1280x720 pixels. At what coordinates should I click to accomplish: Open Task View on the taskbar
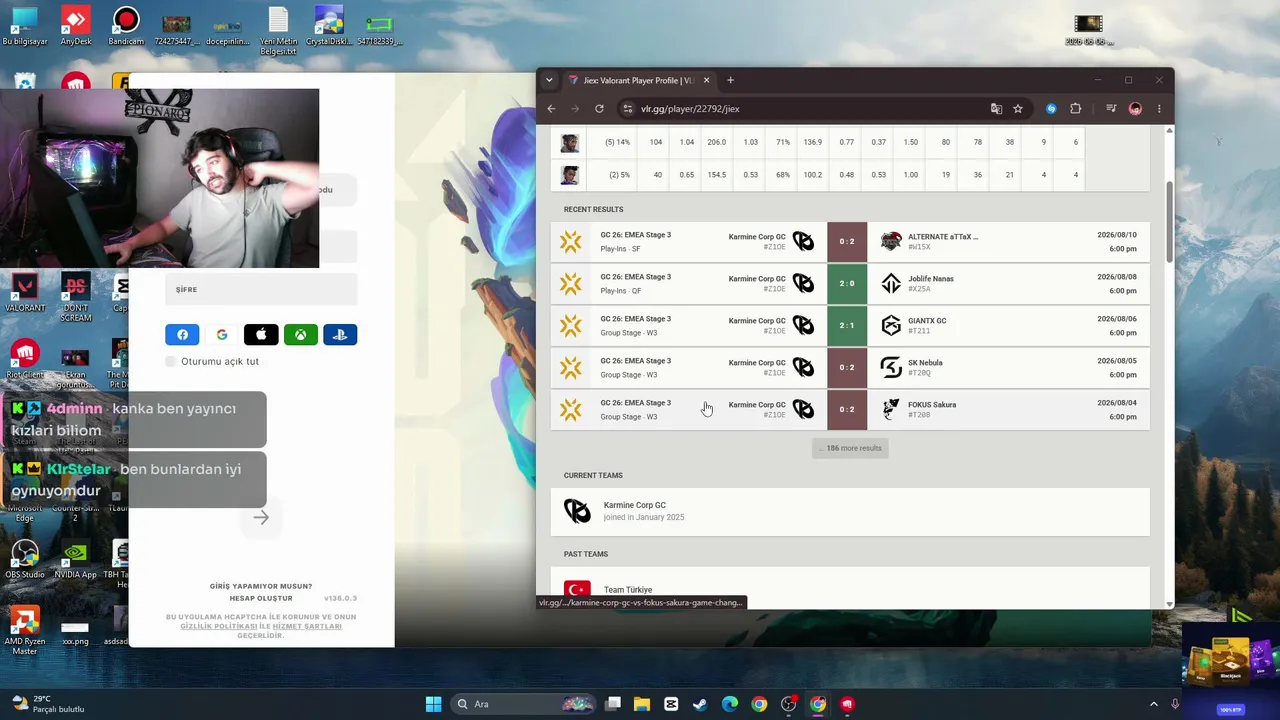point(613,704)
